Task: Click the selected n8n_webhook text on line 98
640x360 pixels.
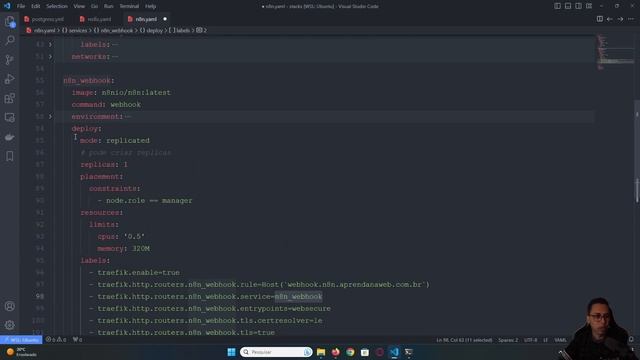Action: pyautogui.click(x=298, y=296)
